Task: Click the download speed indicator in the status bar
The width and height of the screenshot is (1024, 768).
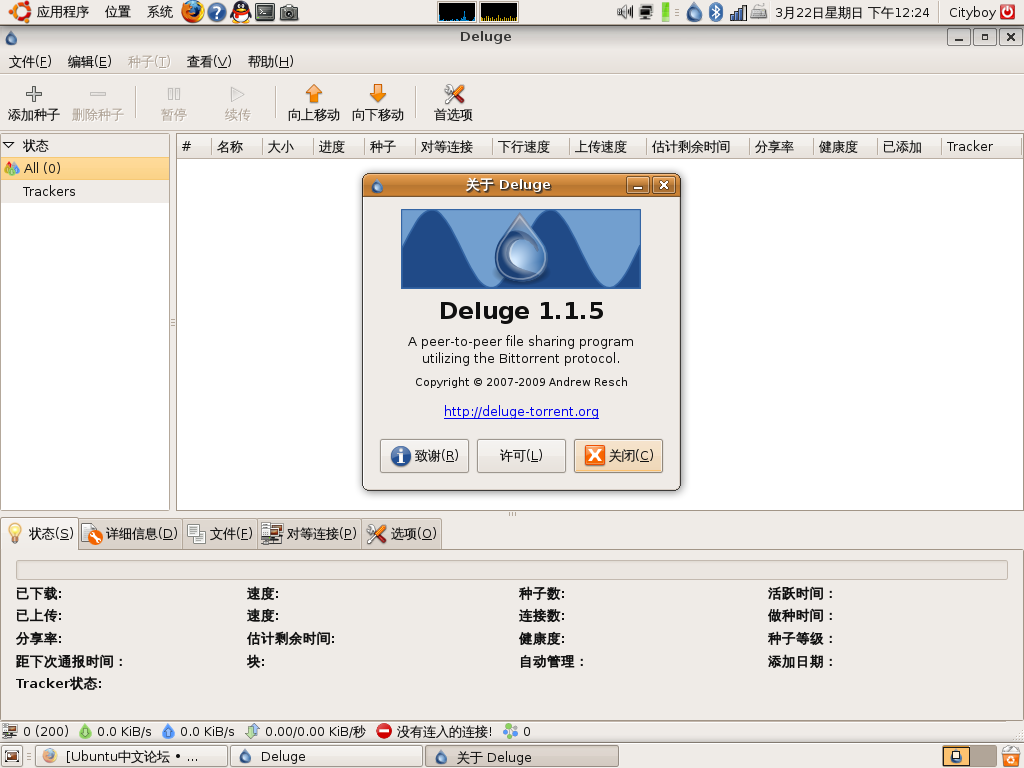Action: [x=115, y=731]
